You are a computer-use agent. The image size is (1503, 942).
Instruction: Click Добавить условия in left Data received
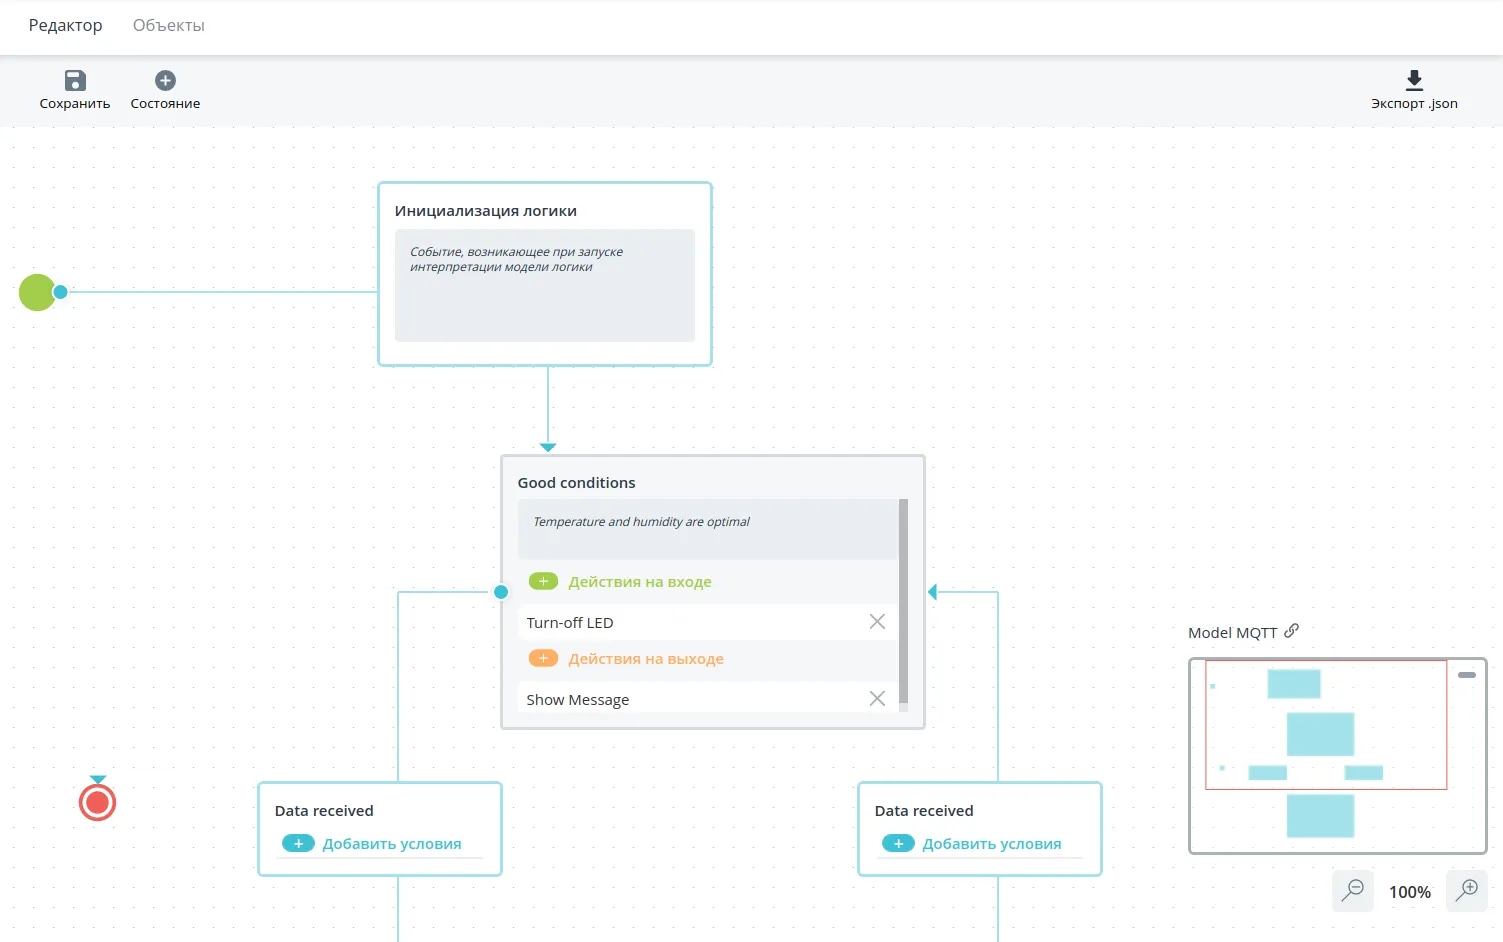coord(392,843)
